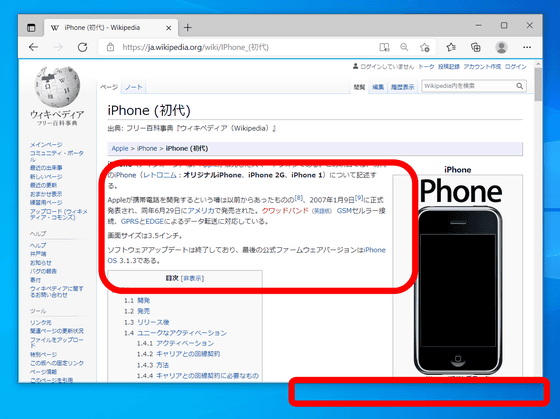Jump to contents entry 1.4.1 アクティベーション
The height and width of the screenshot is (419, 560).
[175, 343]
